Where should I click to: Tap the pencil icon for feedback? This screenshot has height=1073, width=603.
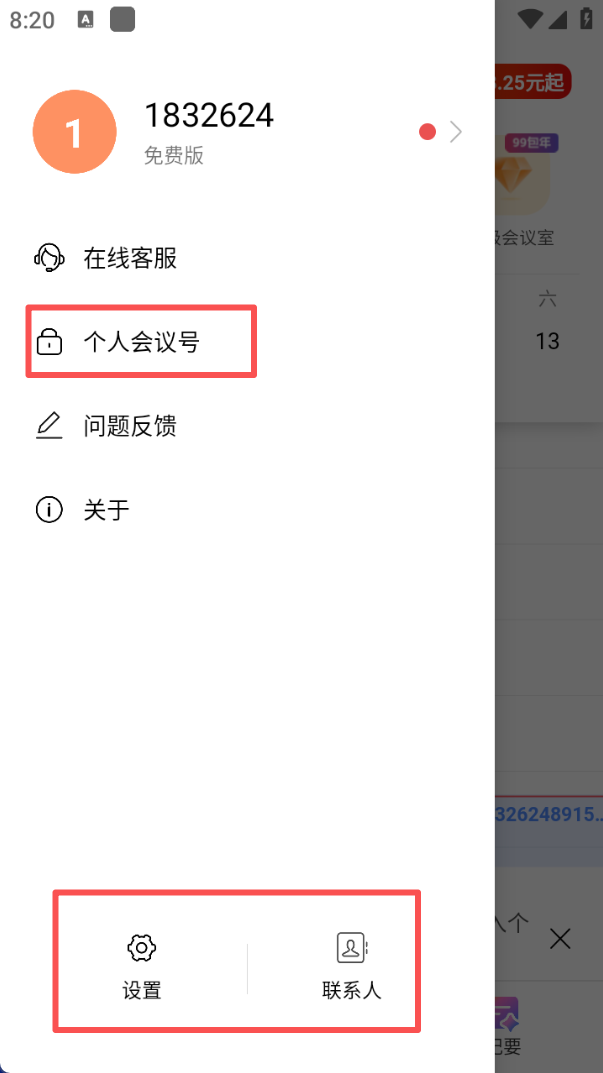[x=49, y=426]
